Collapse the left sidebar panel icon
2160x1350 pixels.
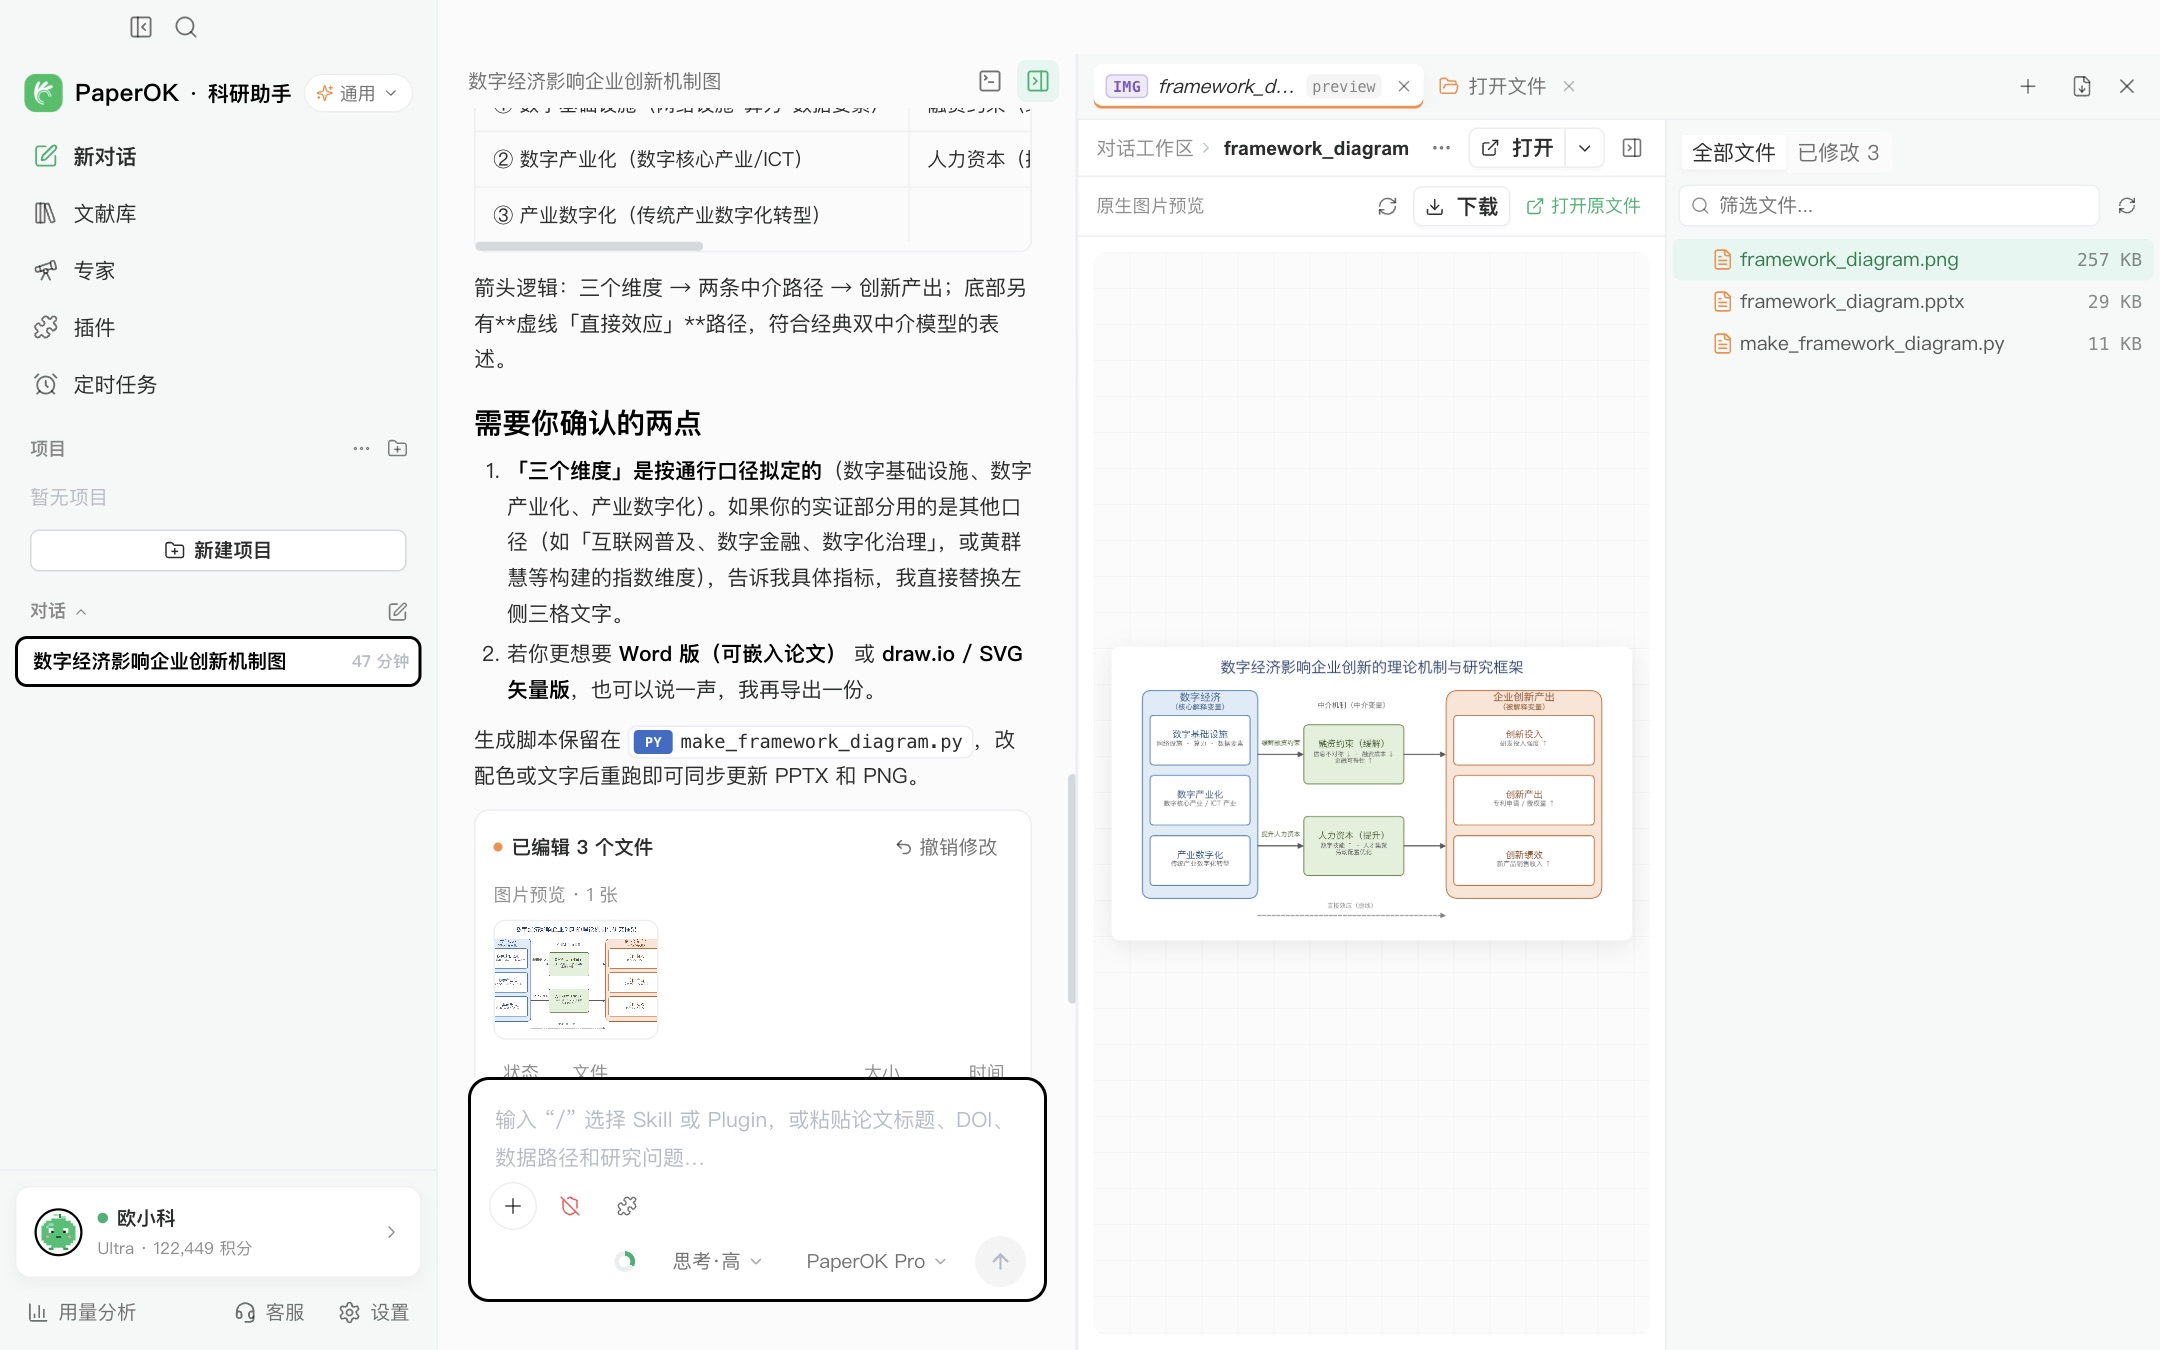pyautogui.click(x=141, y=27)
